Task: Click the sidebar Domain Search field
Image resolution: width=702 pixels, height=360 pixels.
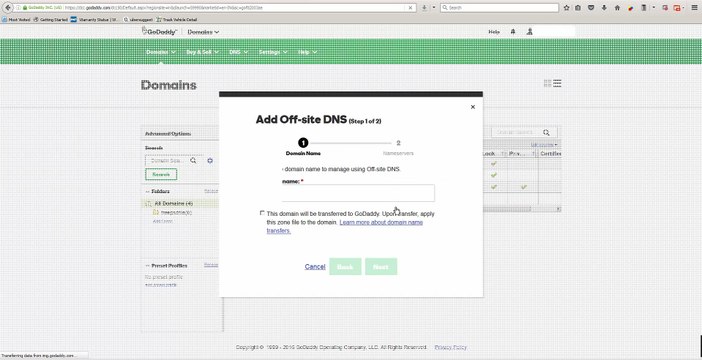Action: [167, 160]
